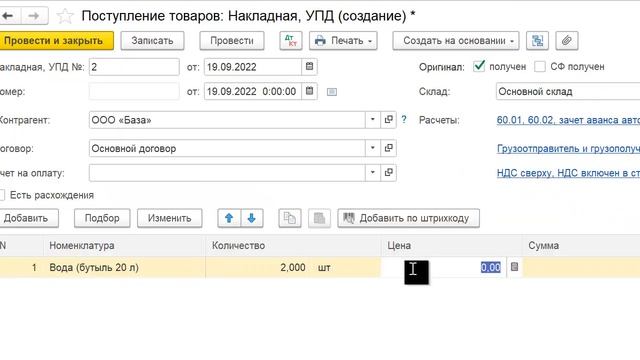
Task: Click the Провести и закрыть button
Action: [56, 40]
